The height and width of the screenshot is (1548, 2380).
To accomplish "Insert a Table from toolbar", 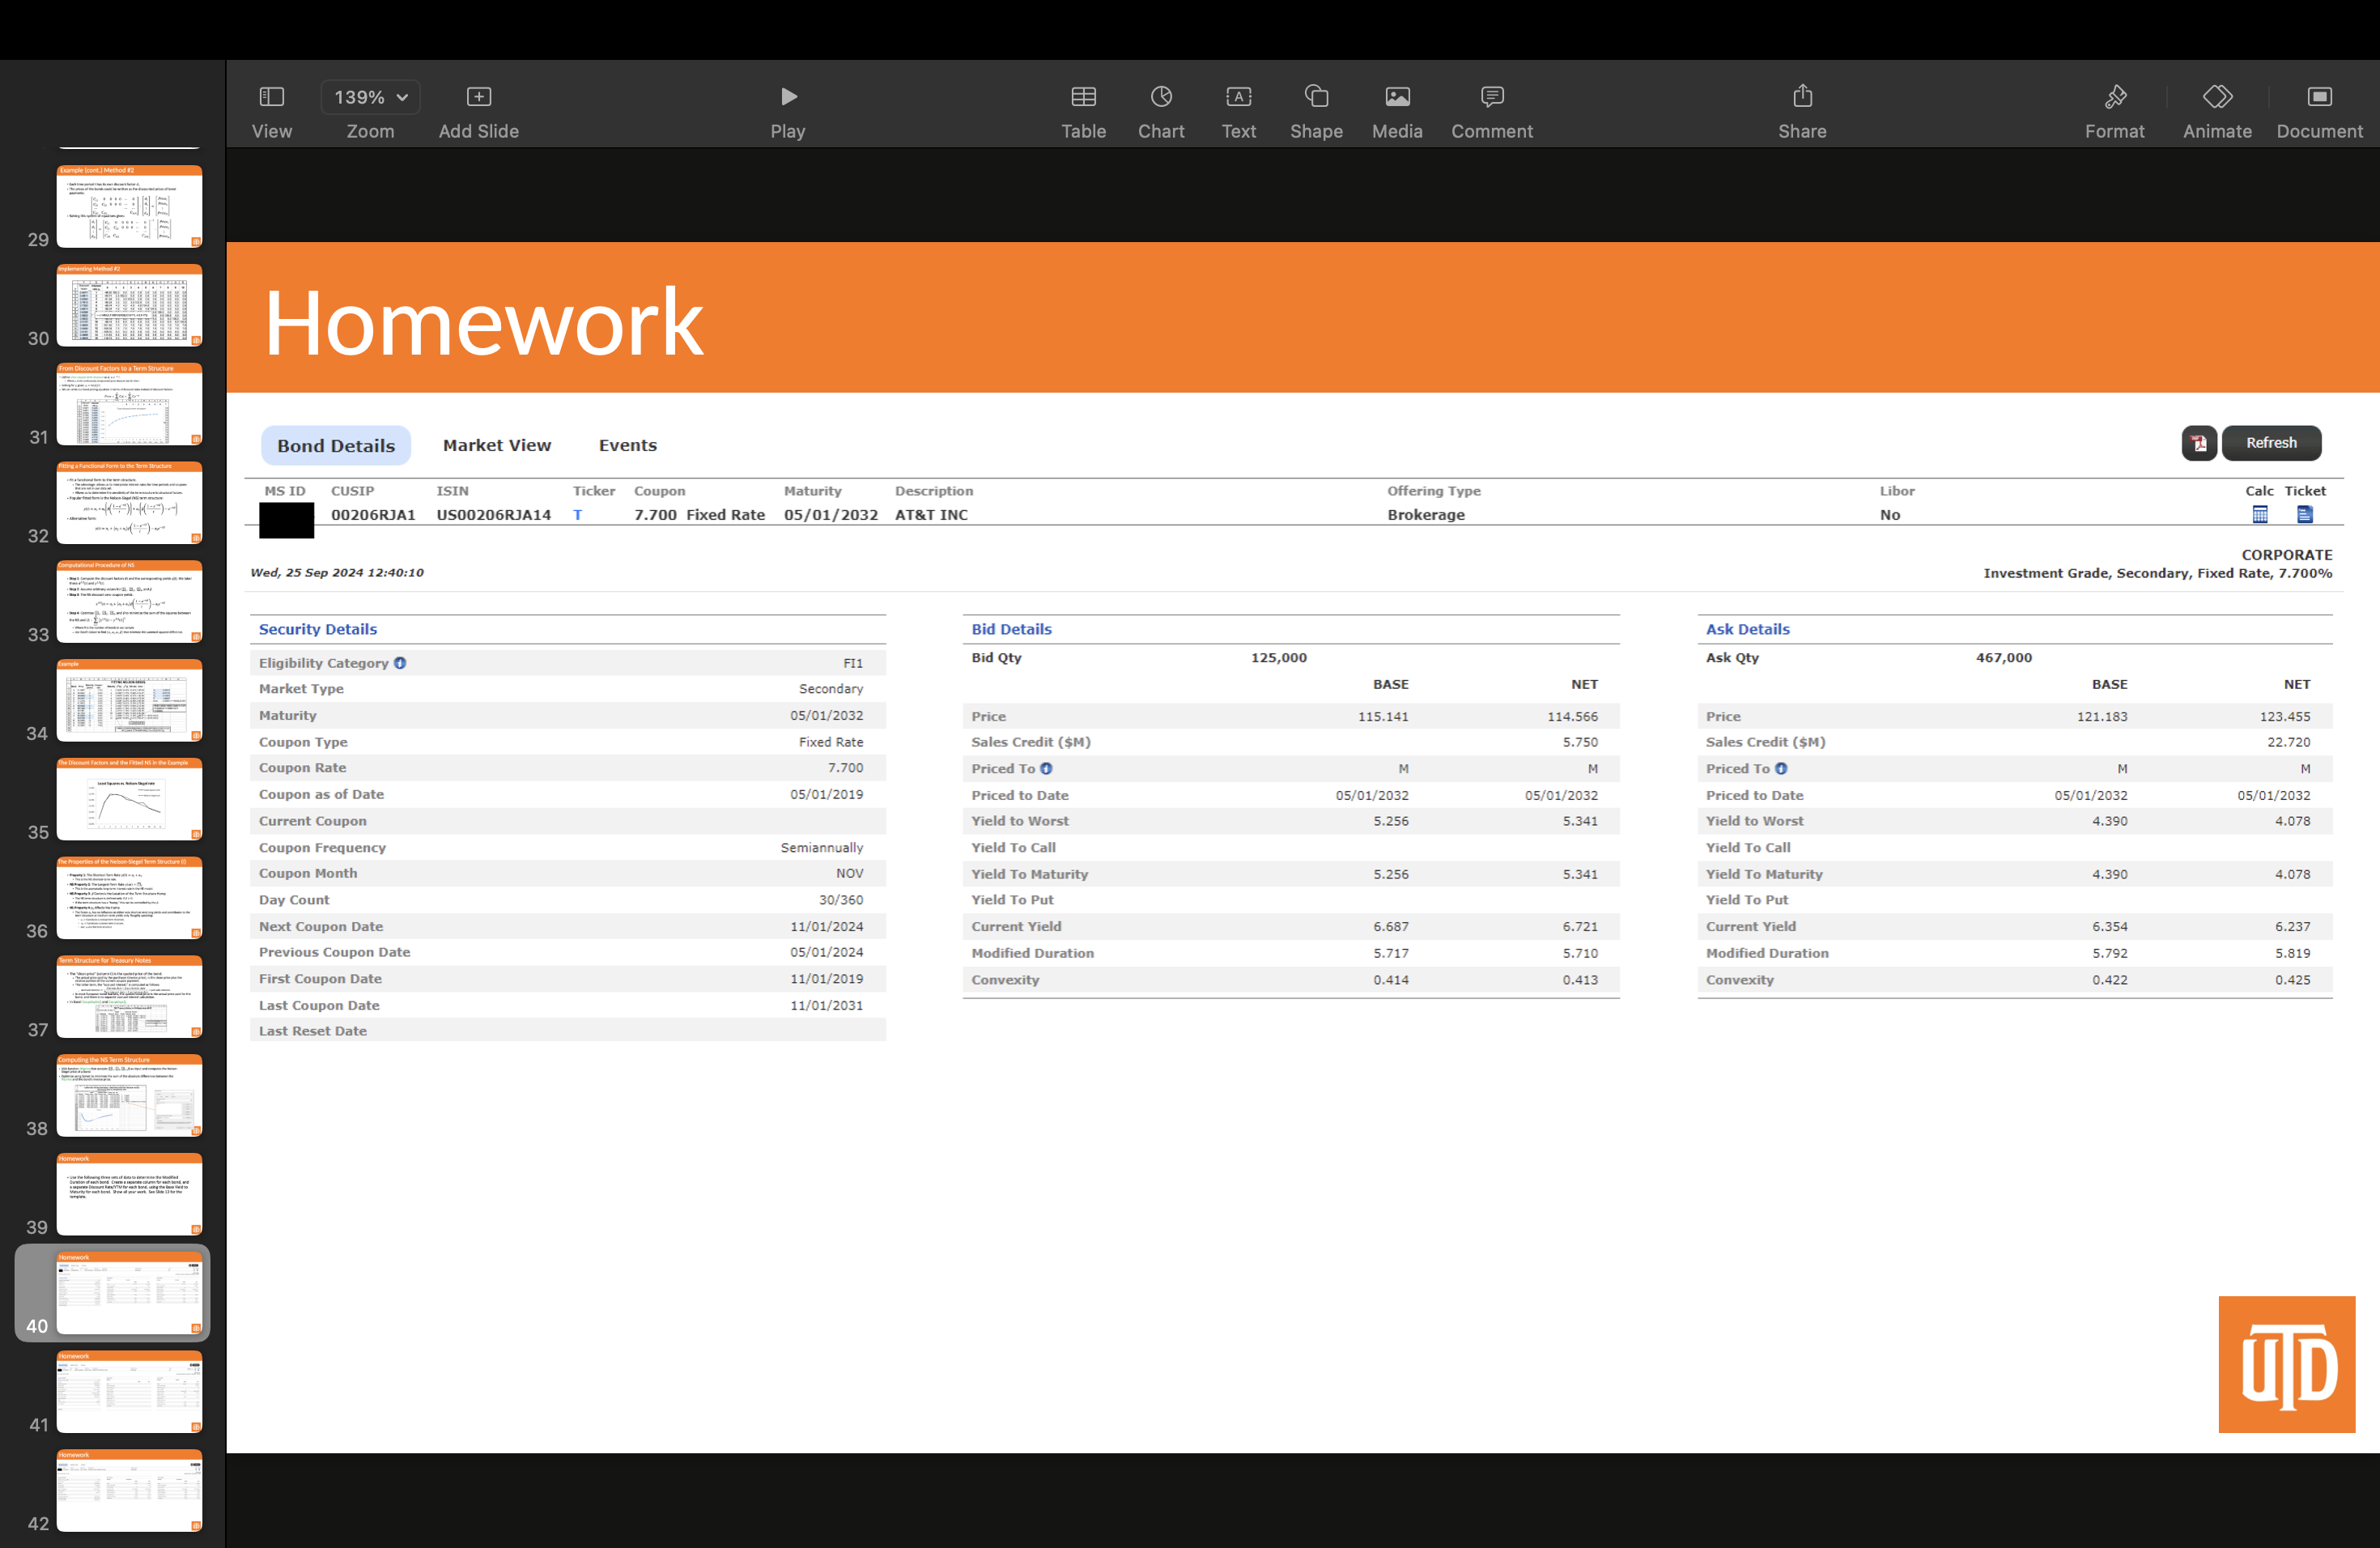I will pos(1083,97).
